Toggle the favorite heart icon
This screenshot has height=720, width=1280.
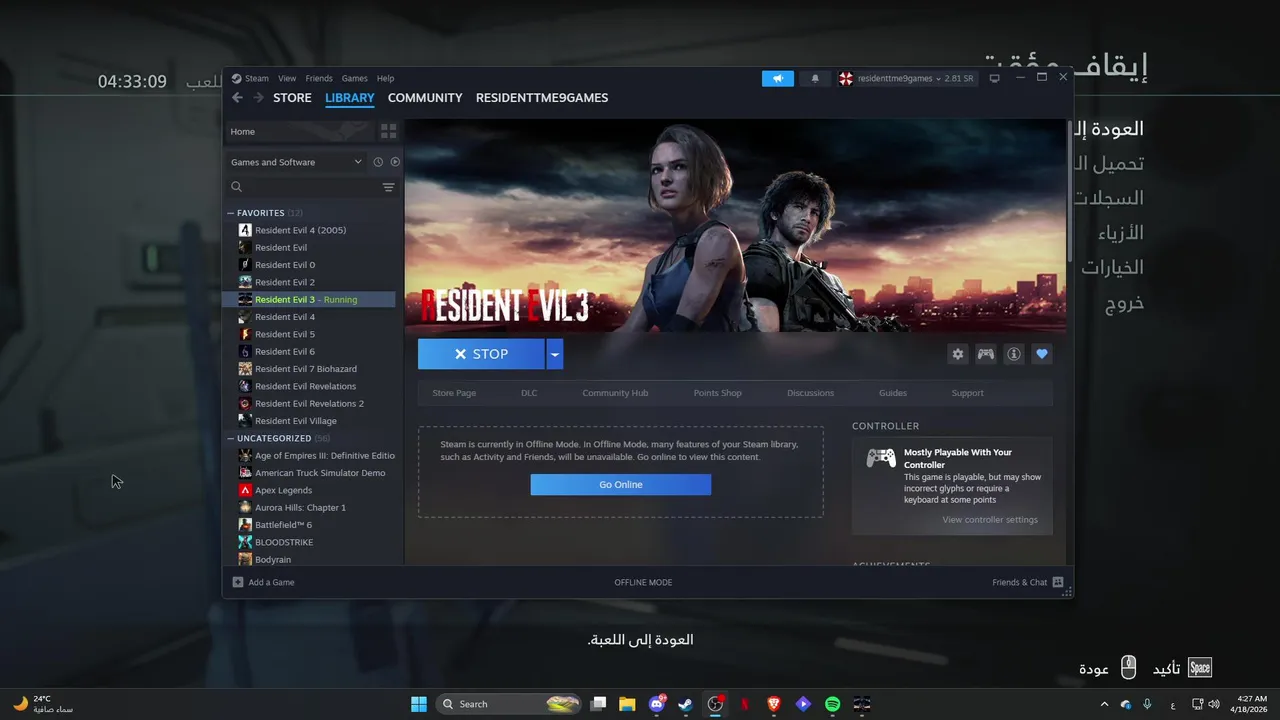coord(1042,354)
